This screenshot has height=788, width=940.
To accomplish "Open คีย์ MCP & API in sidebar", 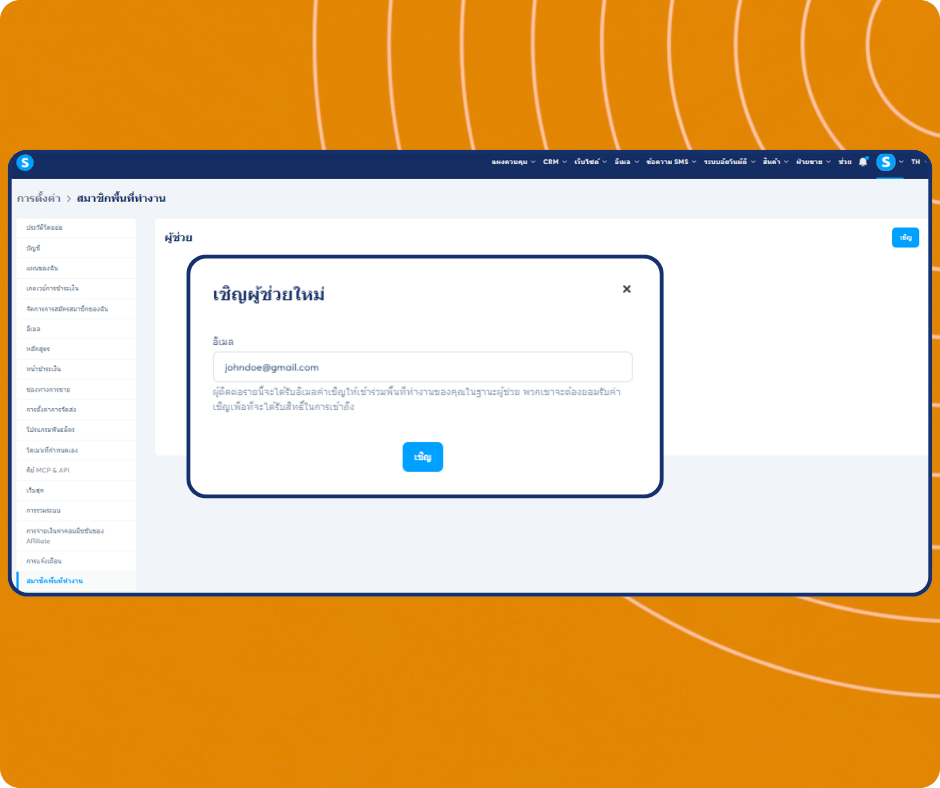I will tap(75, 470).
